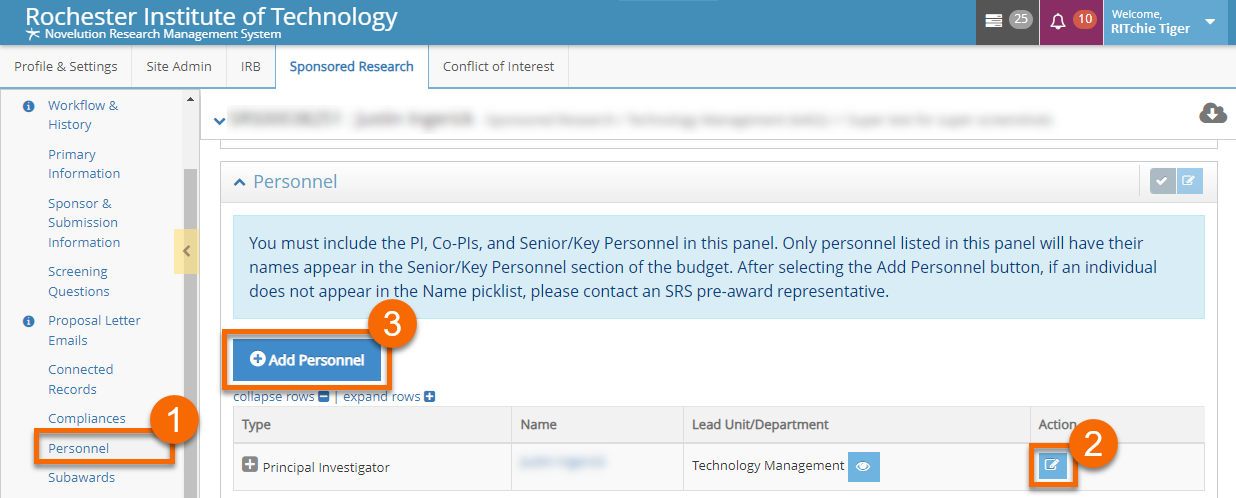Click the Personnel panel header edit icon
Image resolution: width=1236 pixels, height=498 pixels.
point(1189,181)
